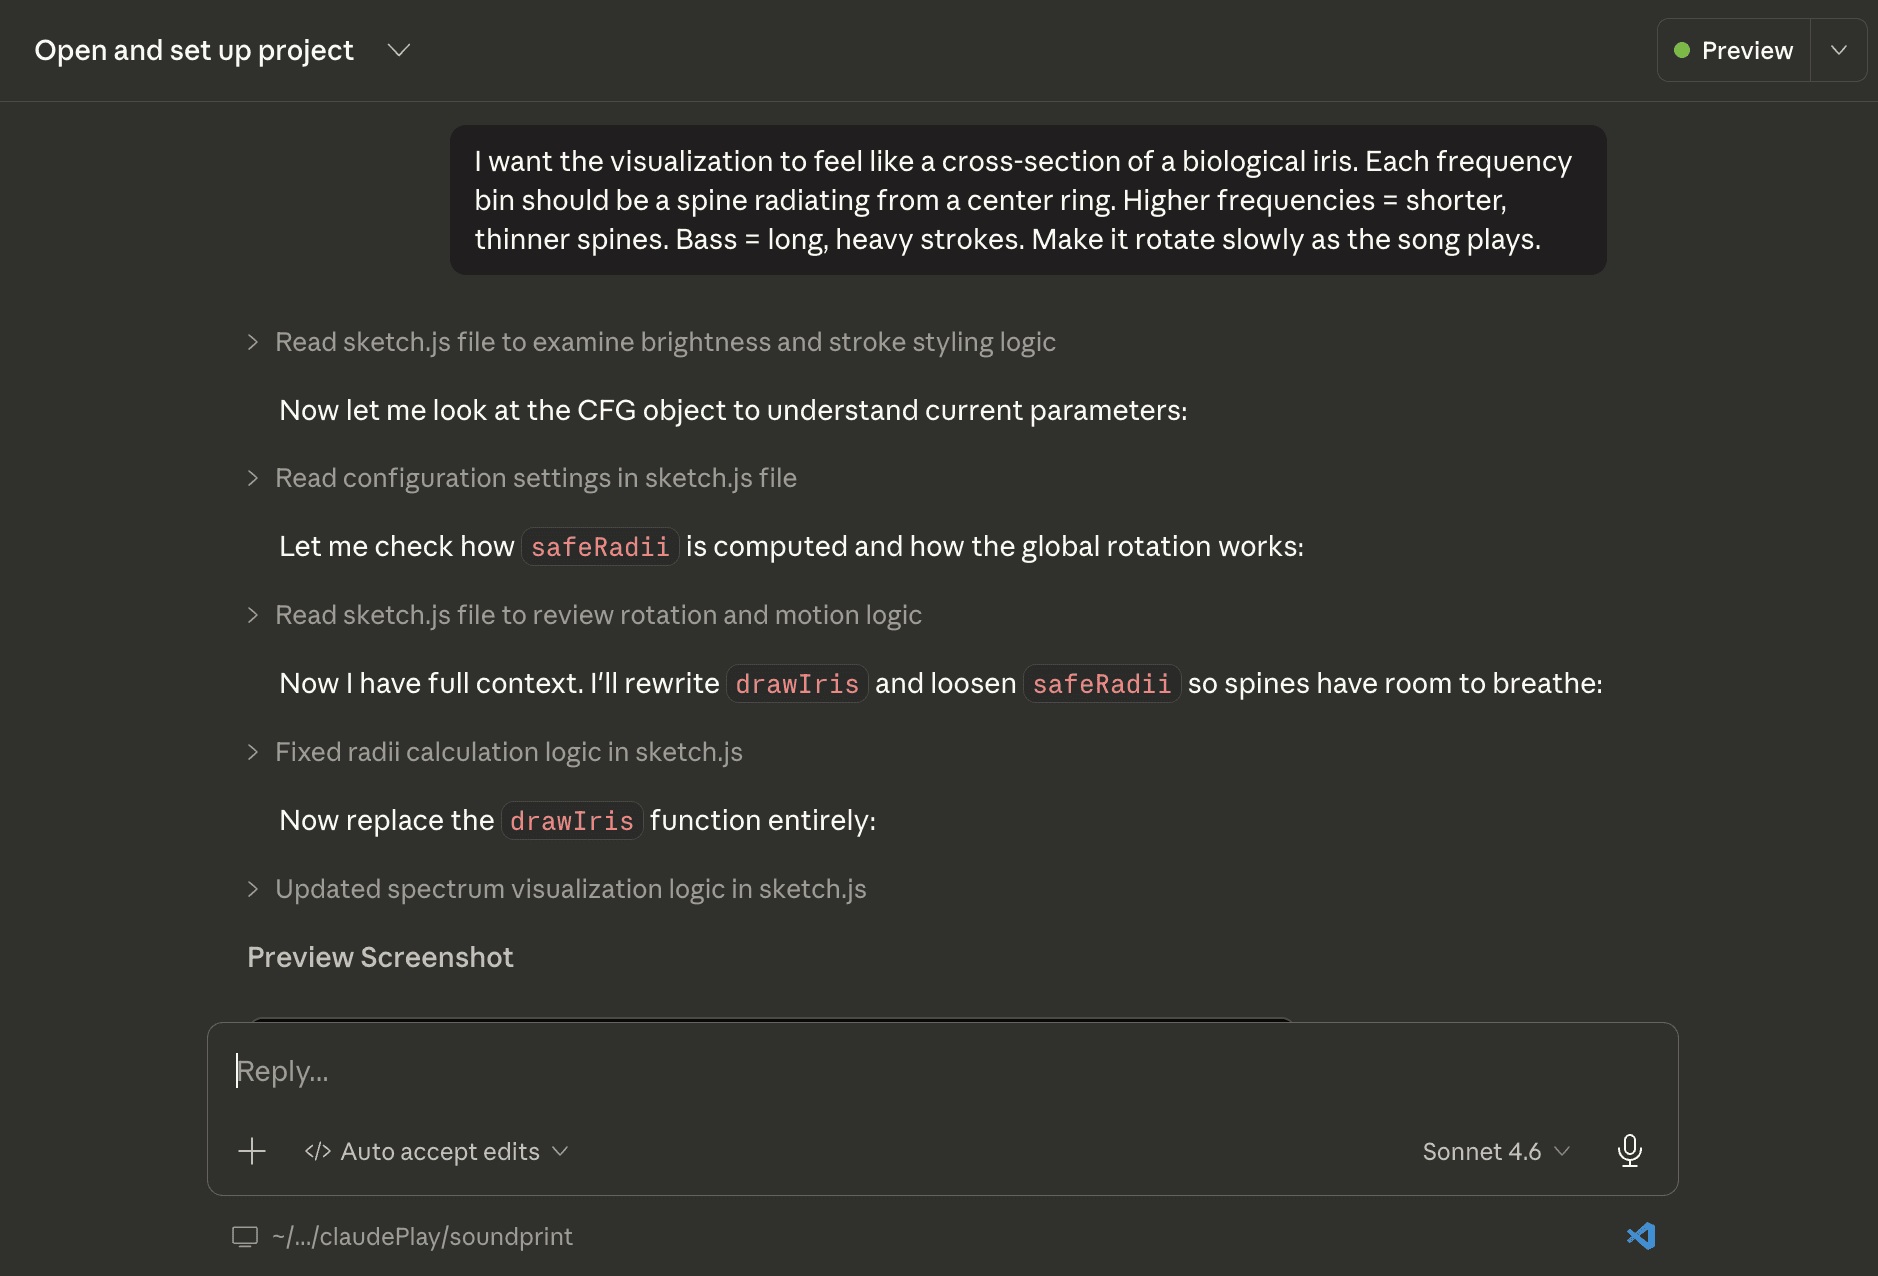Open project in VS Code icon

click(x=1641, y=1236)
